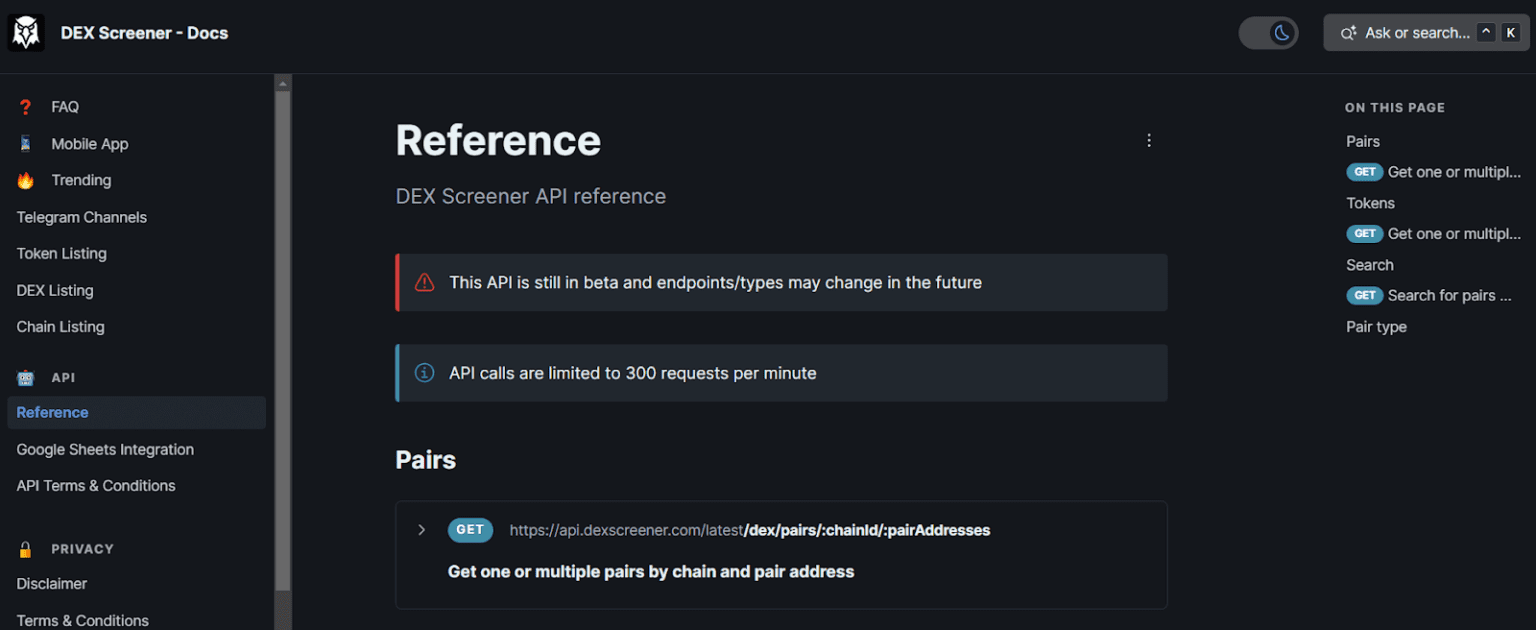Click the DEX Screener owl logo
The image size is (1536, 630).
[x=26, y=33]
